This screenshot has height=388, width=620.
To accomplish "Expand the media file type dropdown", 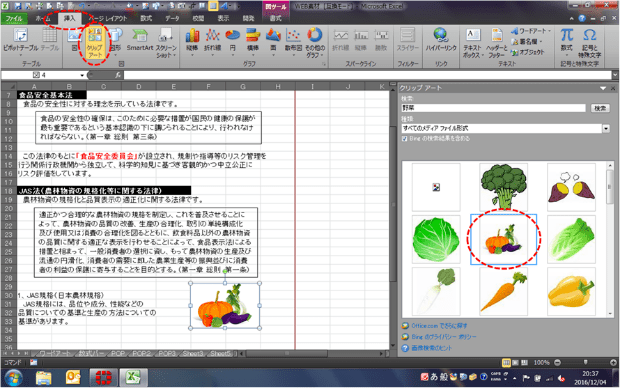I will 606,128.
